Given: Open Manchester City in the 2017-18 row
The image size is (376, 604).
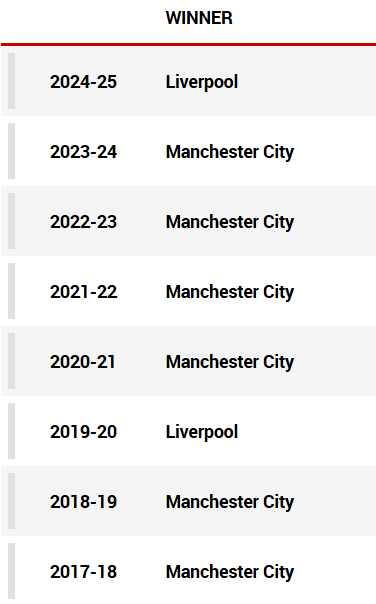Looking at the screenshot, I should 230,573.
